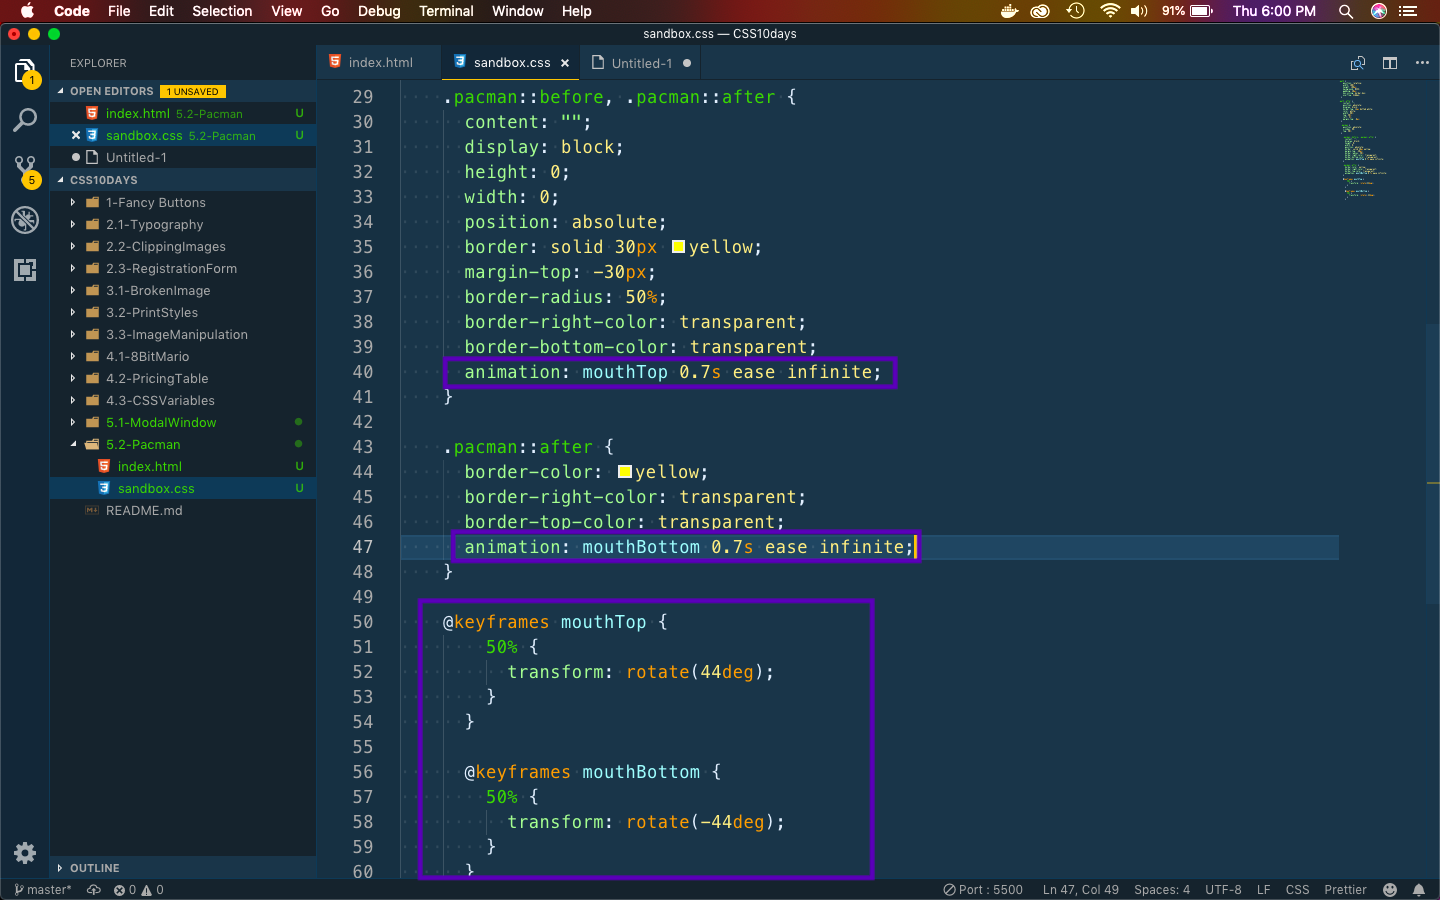Viewport: 1440px width, 900px height.
Task: Close the sandbox.css editor tab
Action: coord(565,63)
